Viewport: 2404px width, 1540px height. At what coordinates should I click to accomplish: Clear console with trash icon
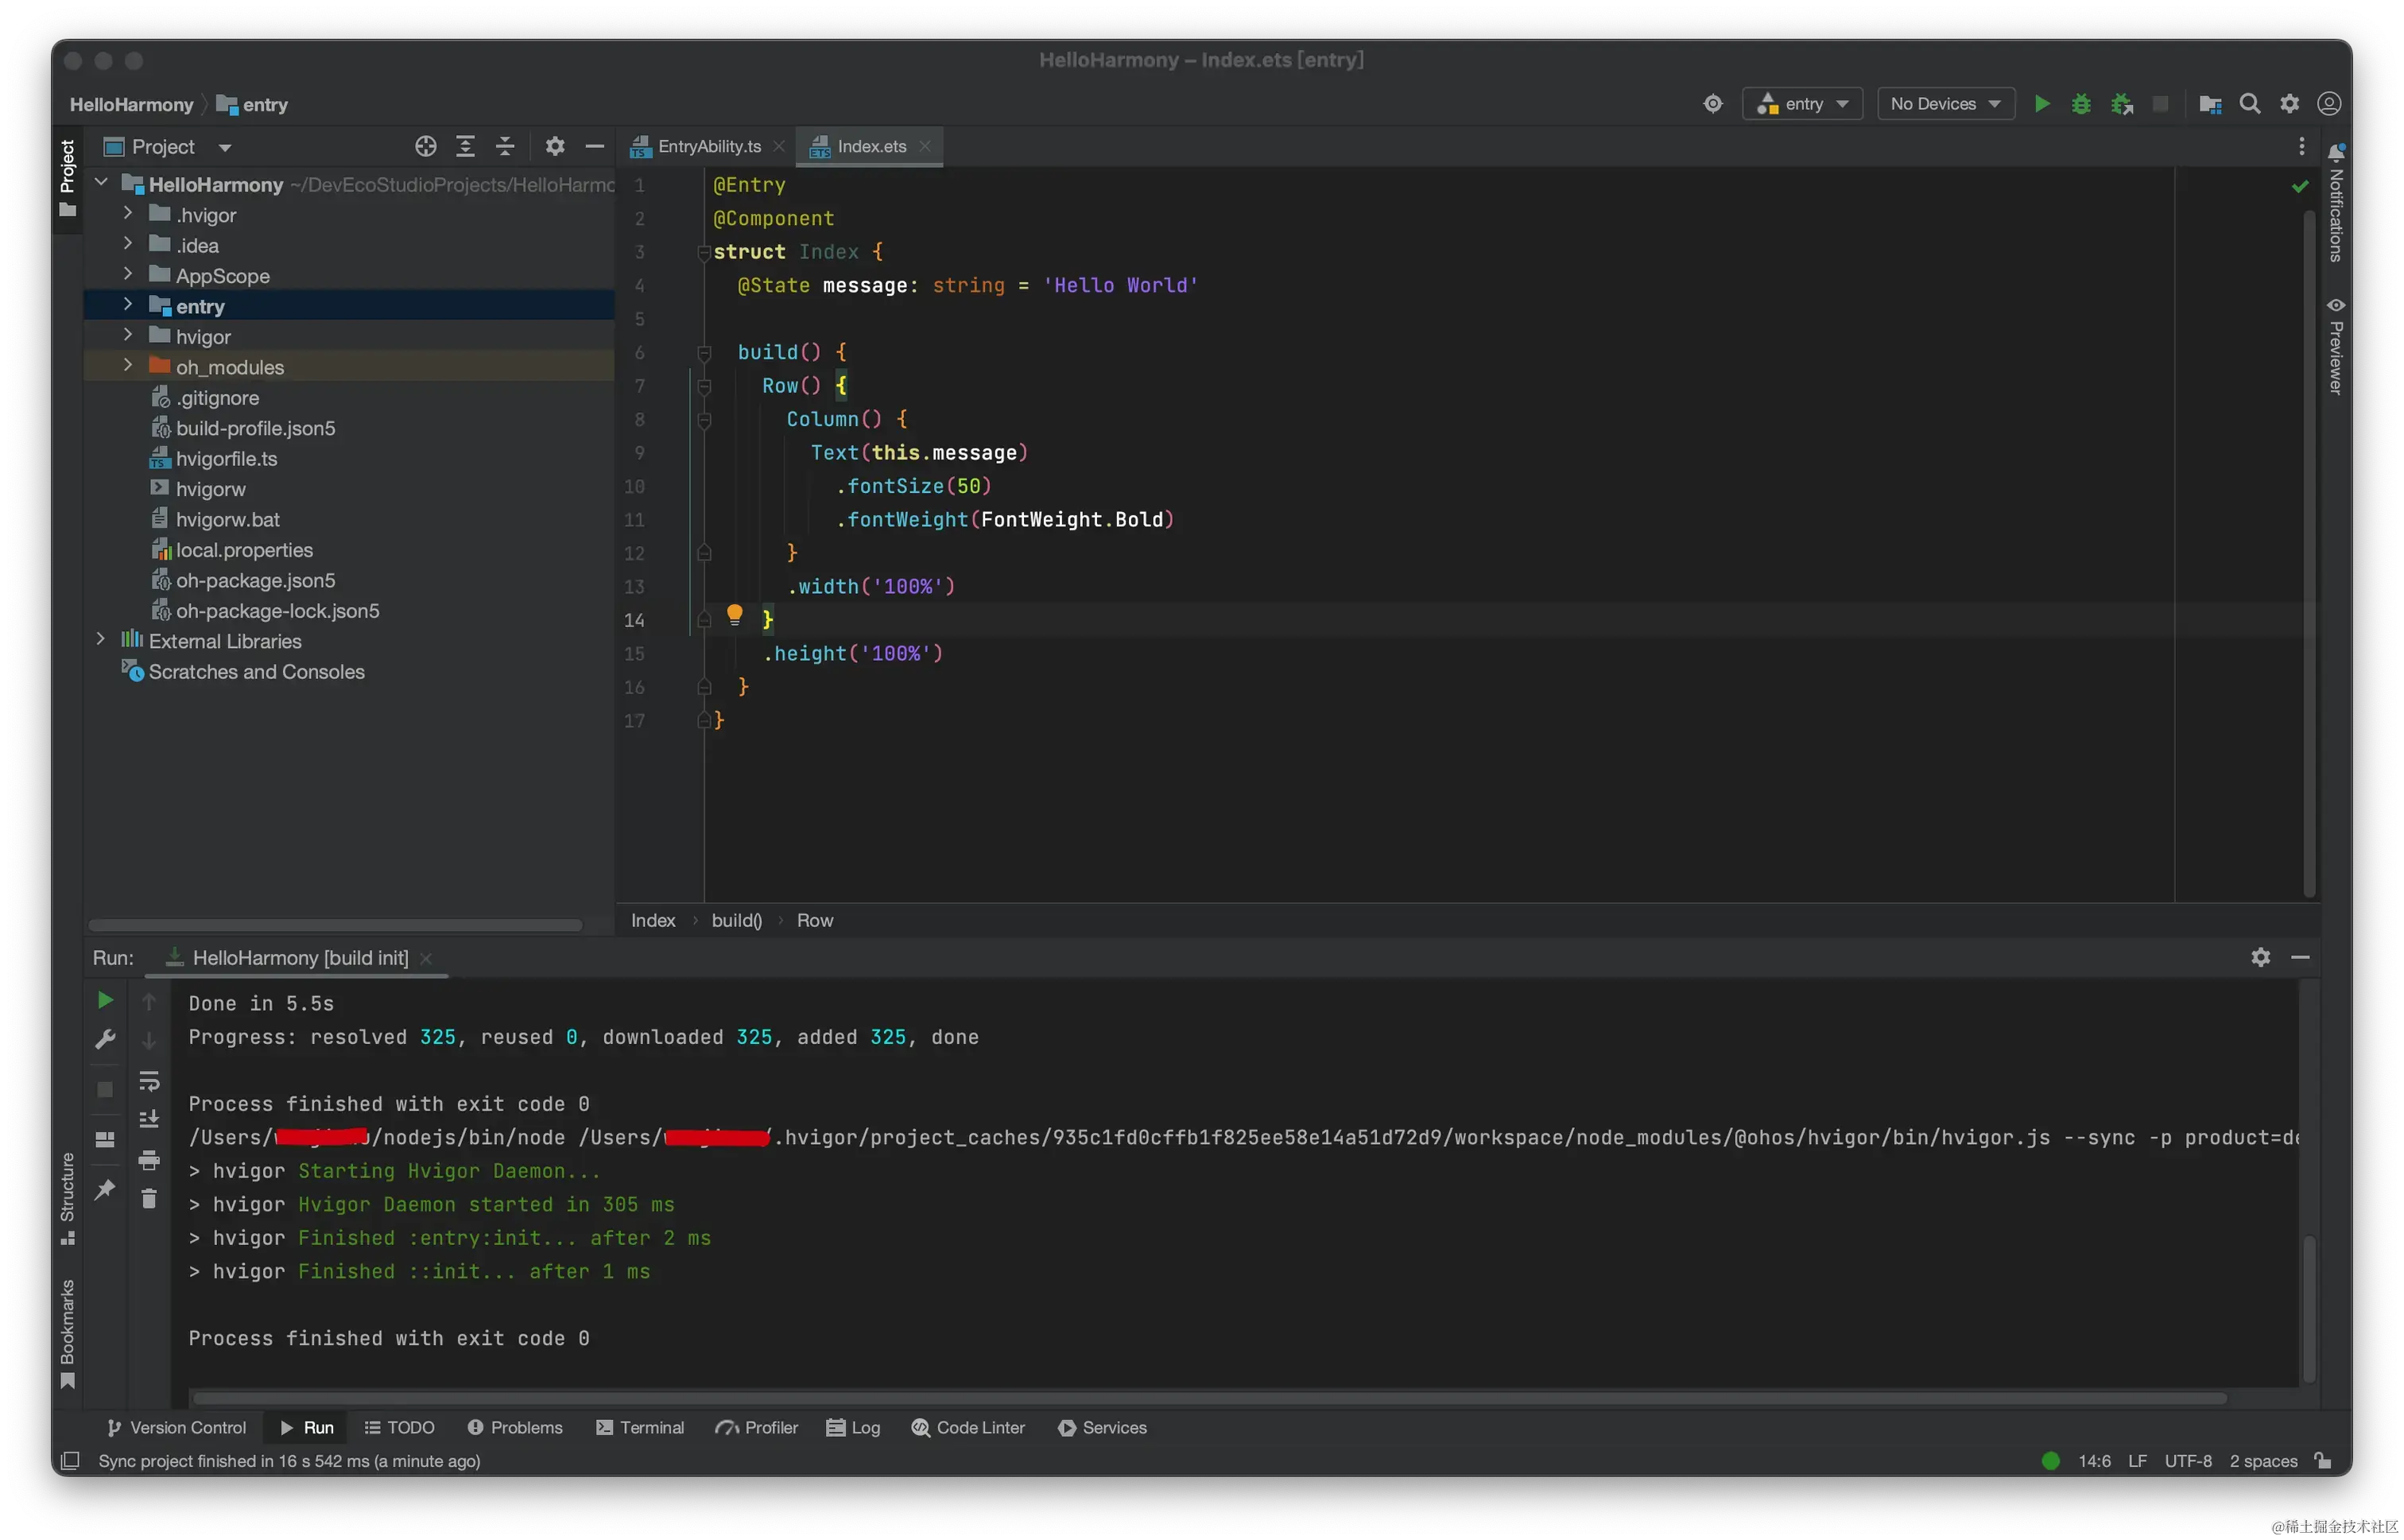149,1199
